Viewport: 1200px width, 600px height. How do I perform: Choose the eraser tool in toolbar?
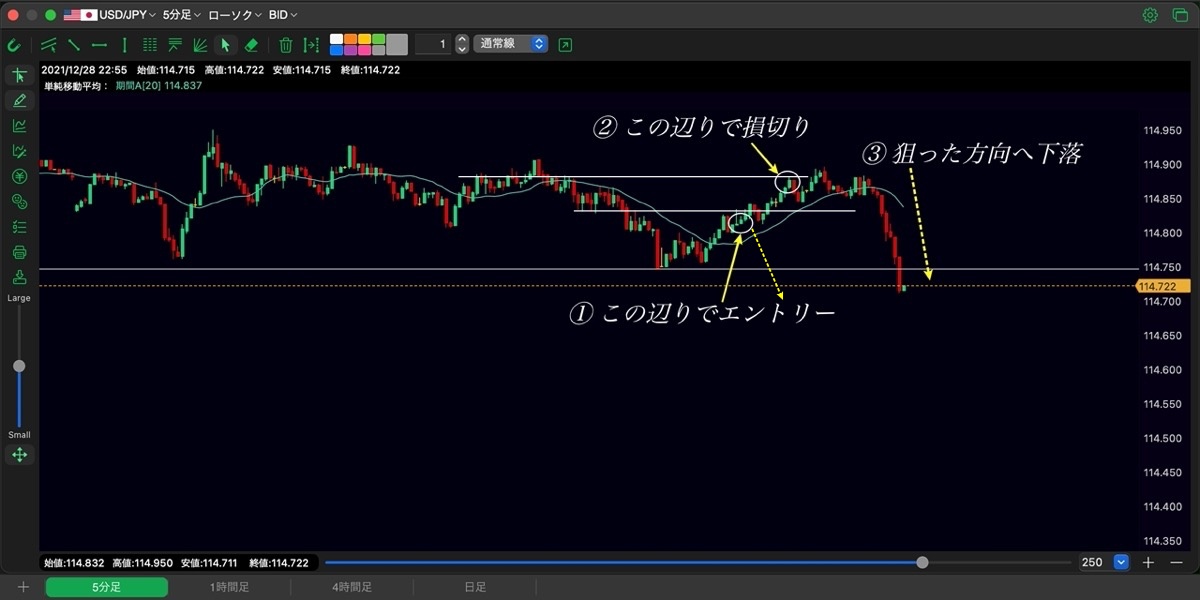tap(251, 45)
